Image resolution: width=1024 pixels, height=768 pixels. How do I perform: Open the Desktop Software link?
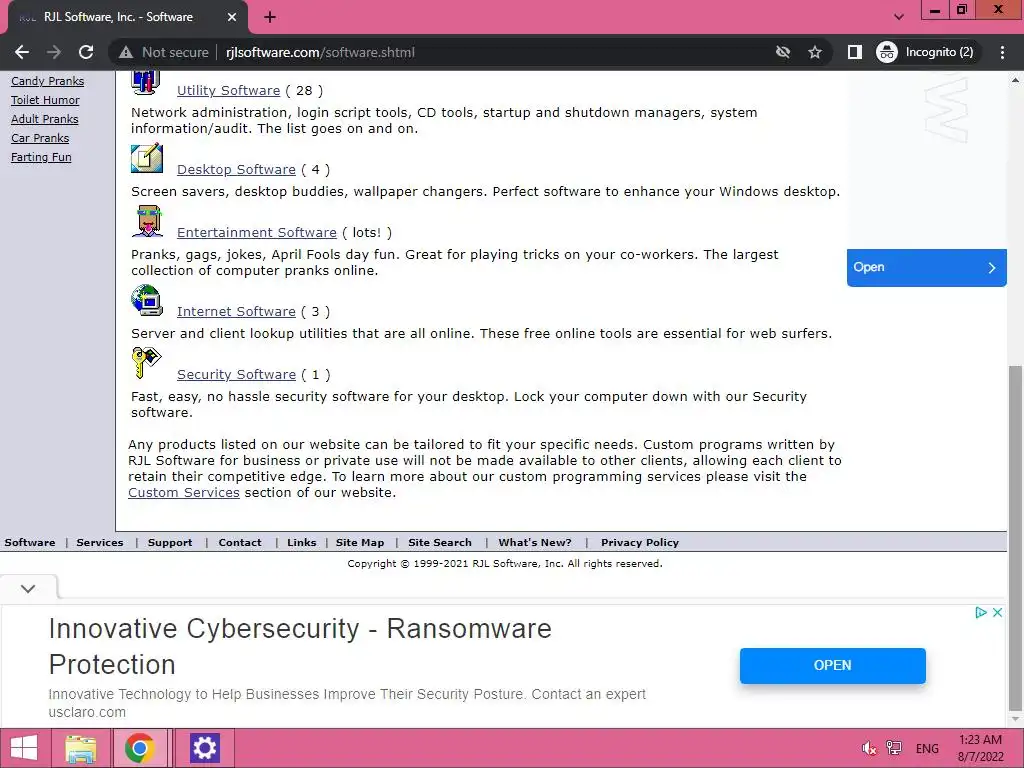236,170
